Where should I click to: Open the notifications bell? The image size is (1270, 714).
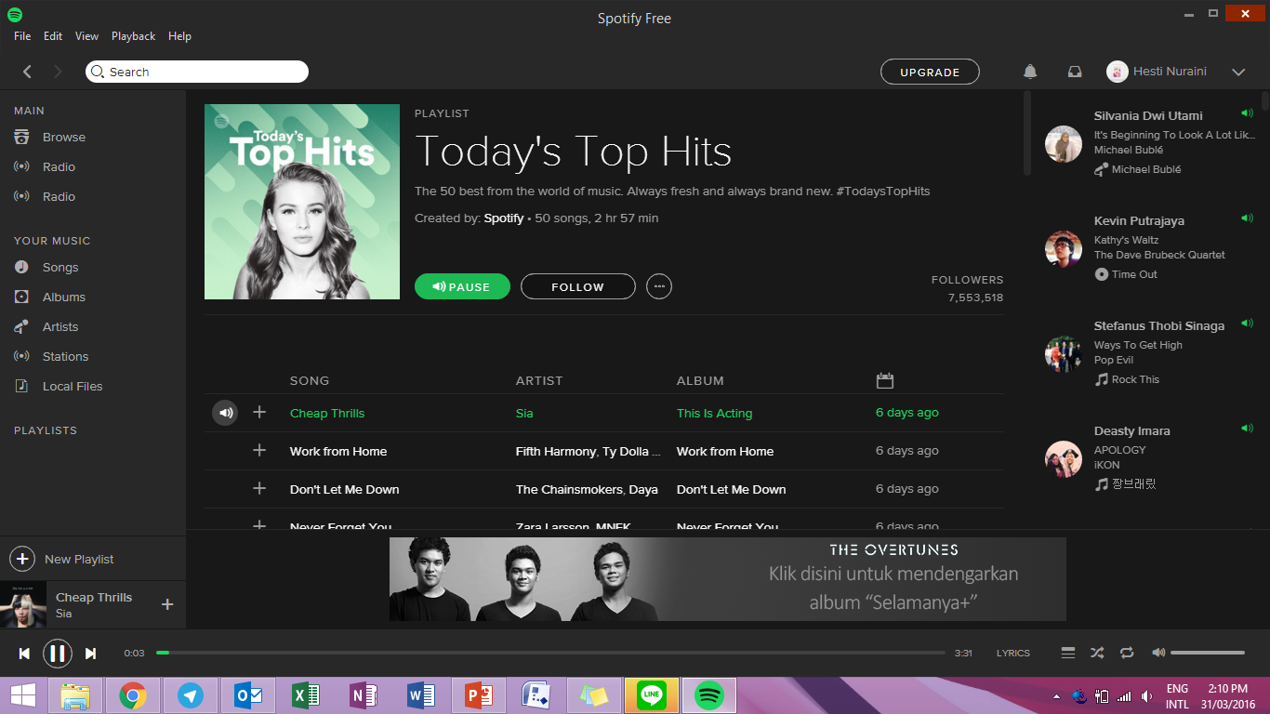click(x=1030, y=72)
